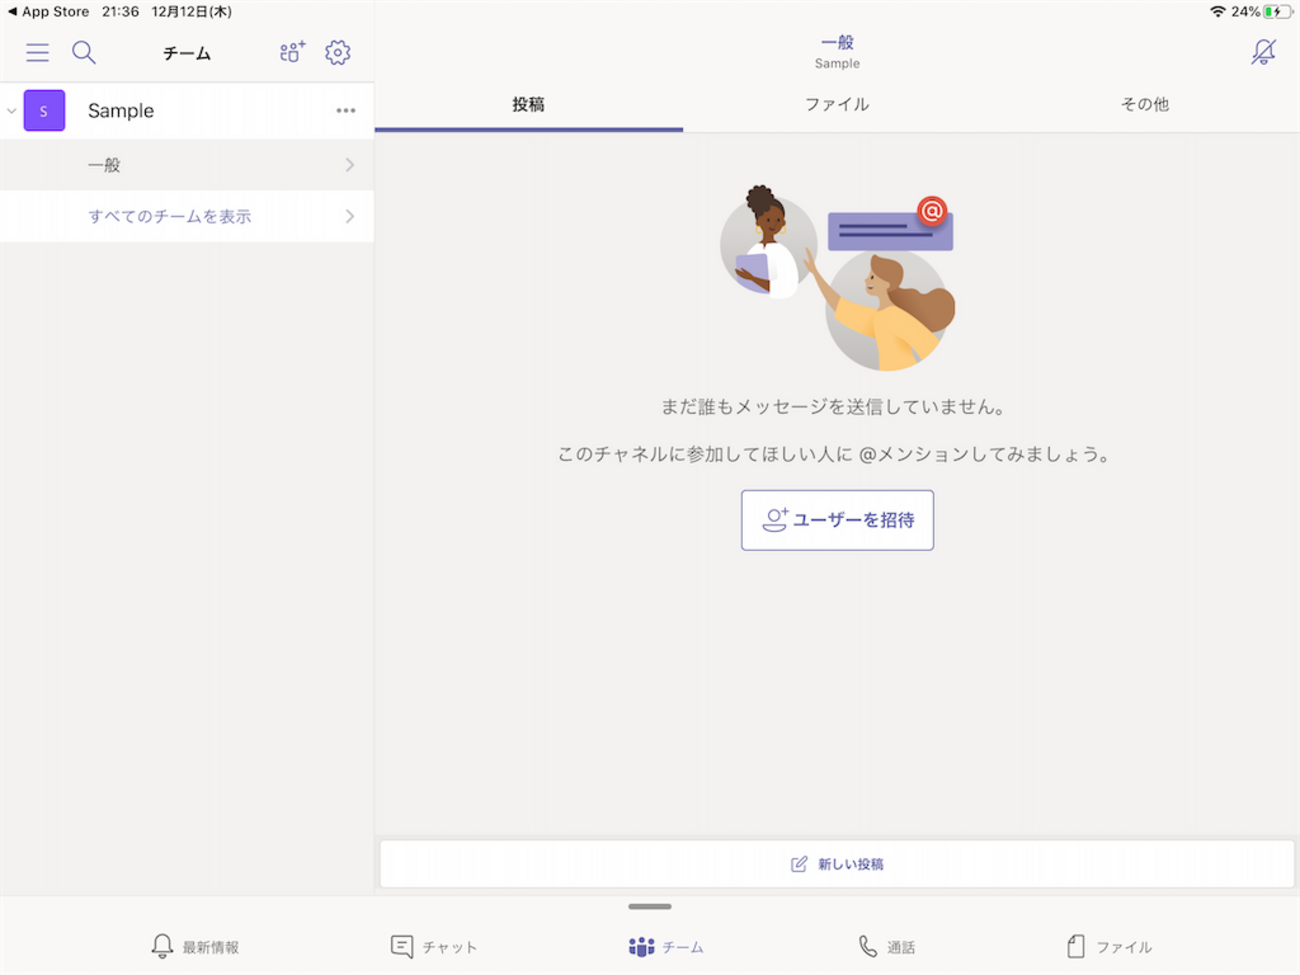Tap the clock showing 21:36

pyautogui.click(x=120, y=12)
